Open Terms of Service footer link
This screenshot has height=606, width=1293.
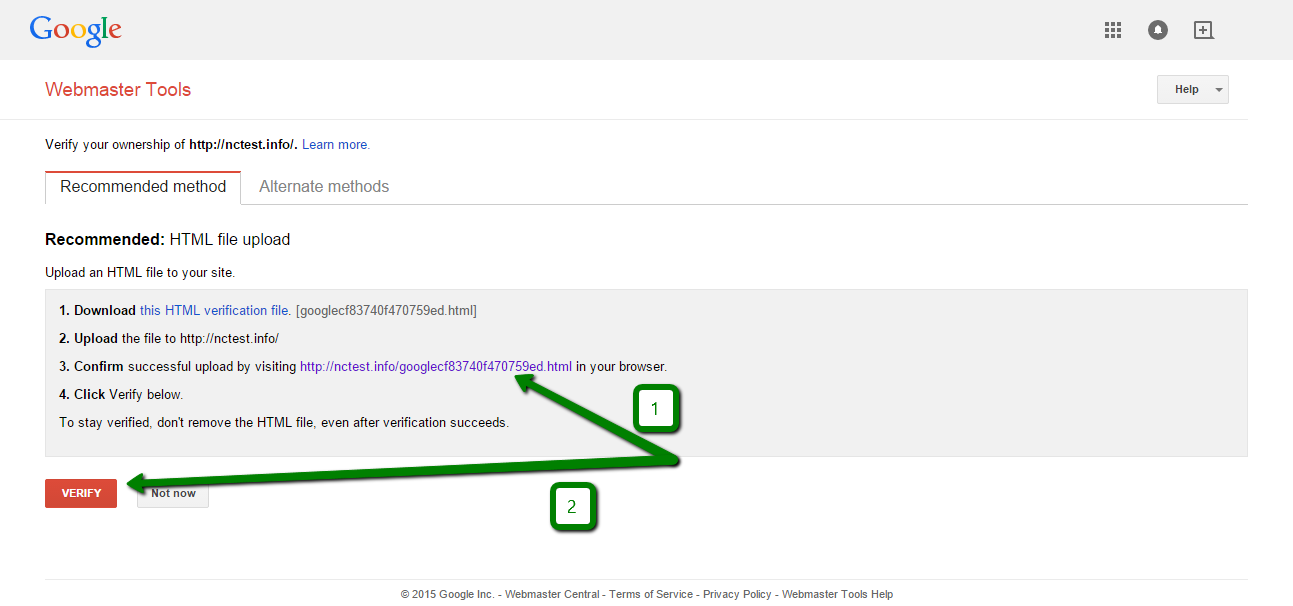(x=651, y=594)
